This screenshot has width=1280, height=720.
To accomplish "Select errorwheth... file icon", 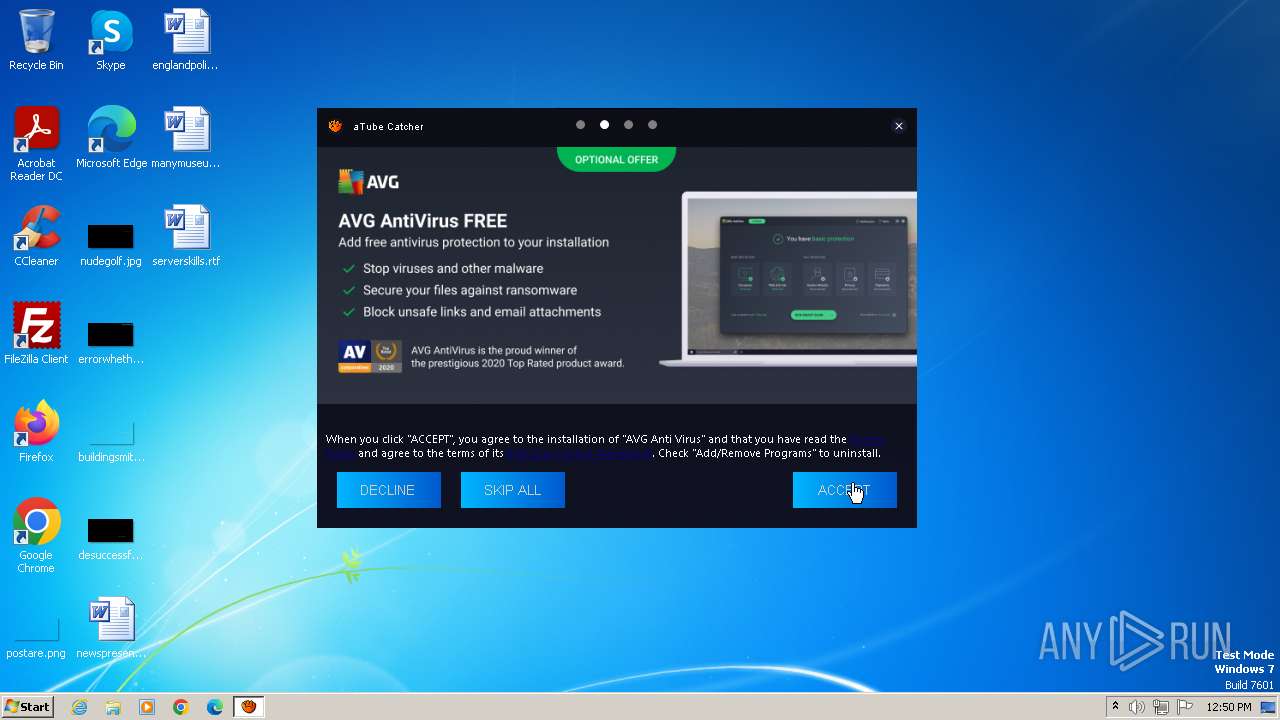I will click(110, 343).
